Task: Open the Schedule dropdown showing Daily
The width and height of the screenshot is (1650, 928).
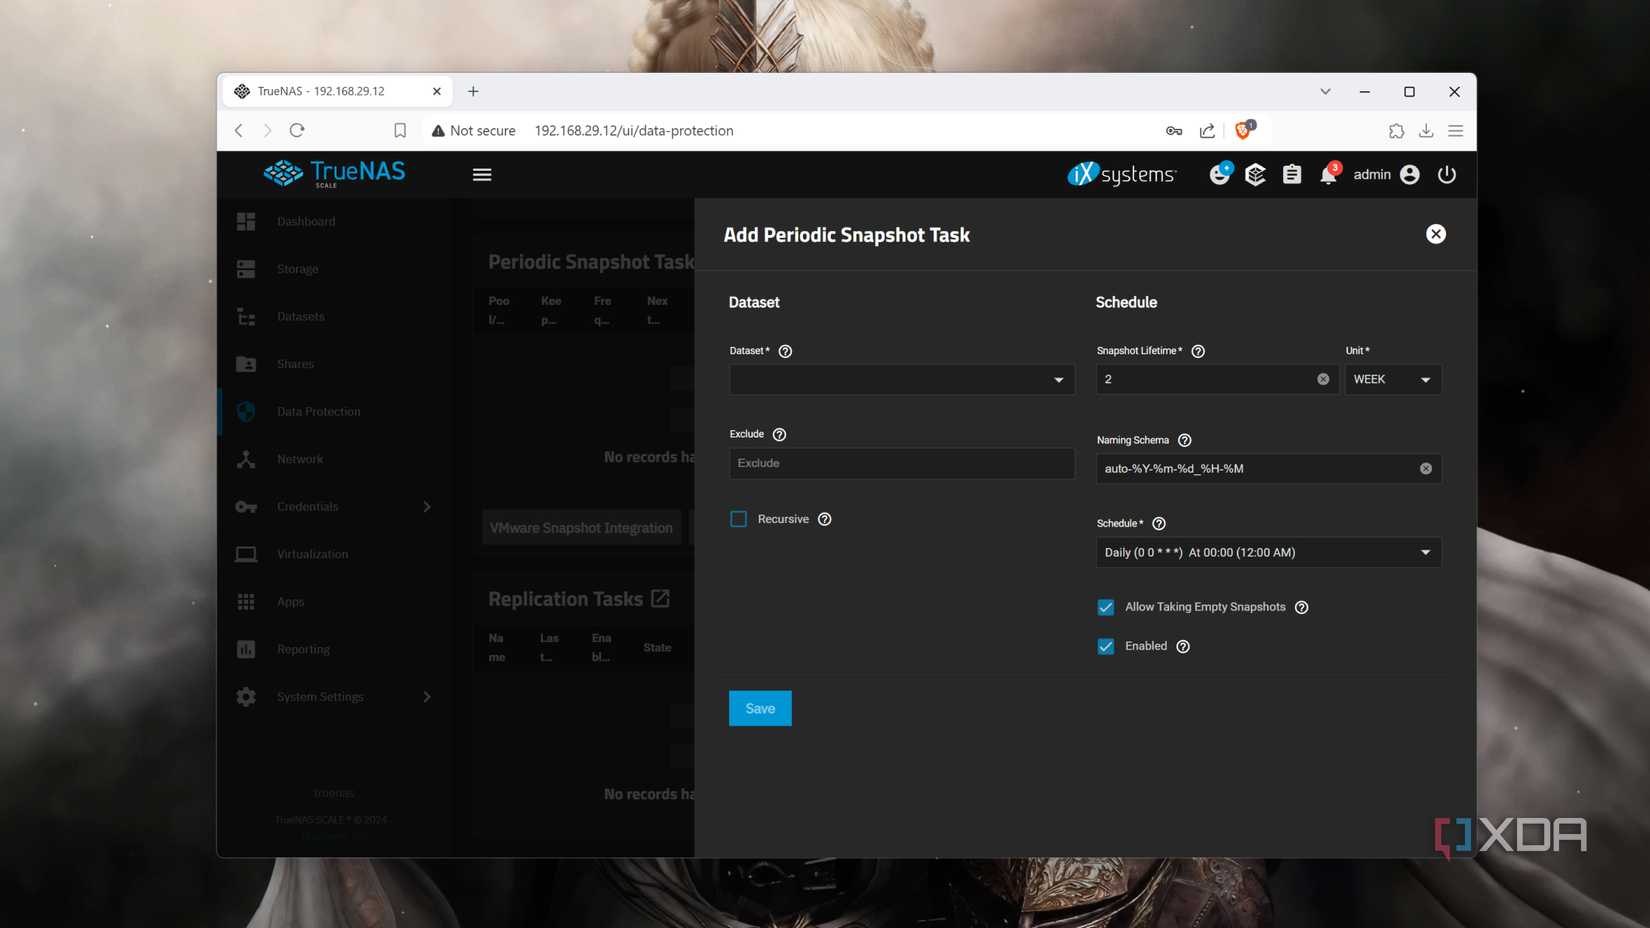Action: point(1269,553)
